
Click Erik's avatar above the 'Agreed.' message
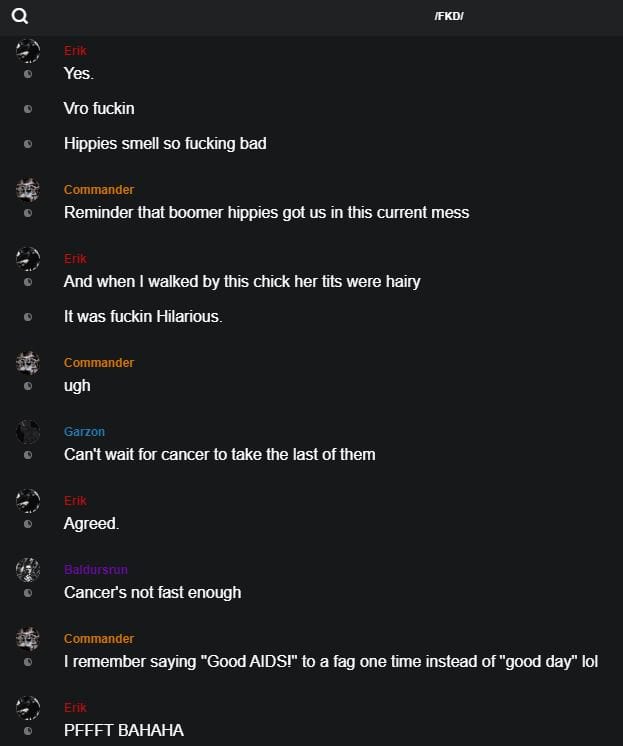28,501
